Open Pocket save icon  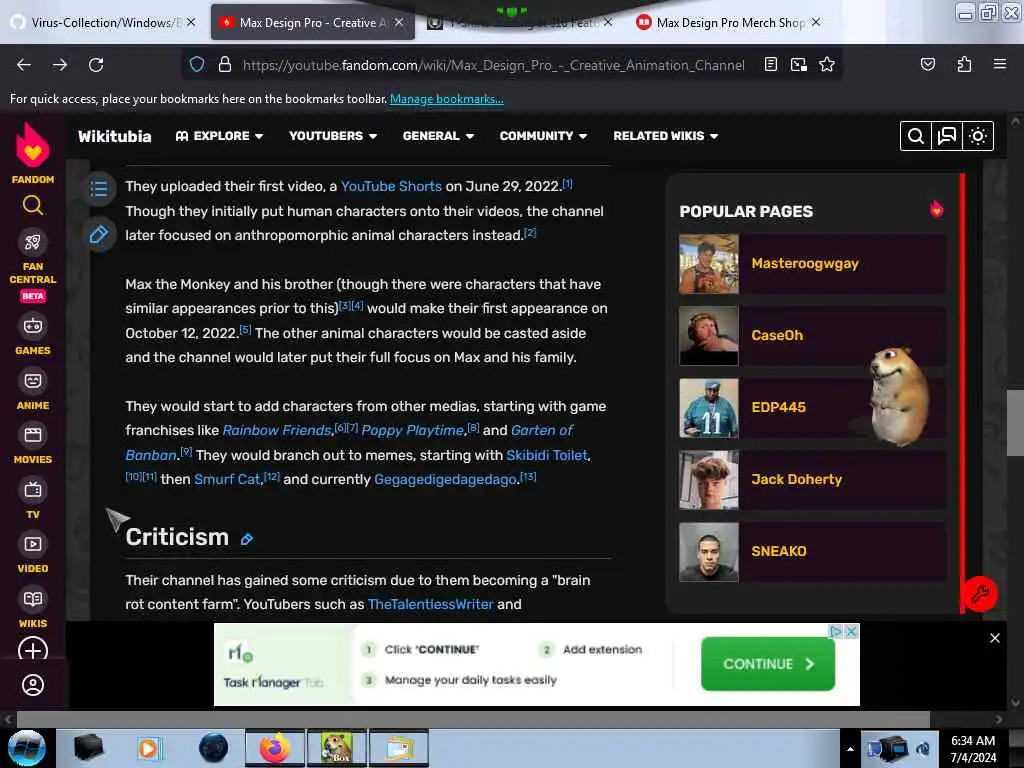[x=927, y=65]
